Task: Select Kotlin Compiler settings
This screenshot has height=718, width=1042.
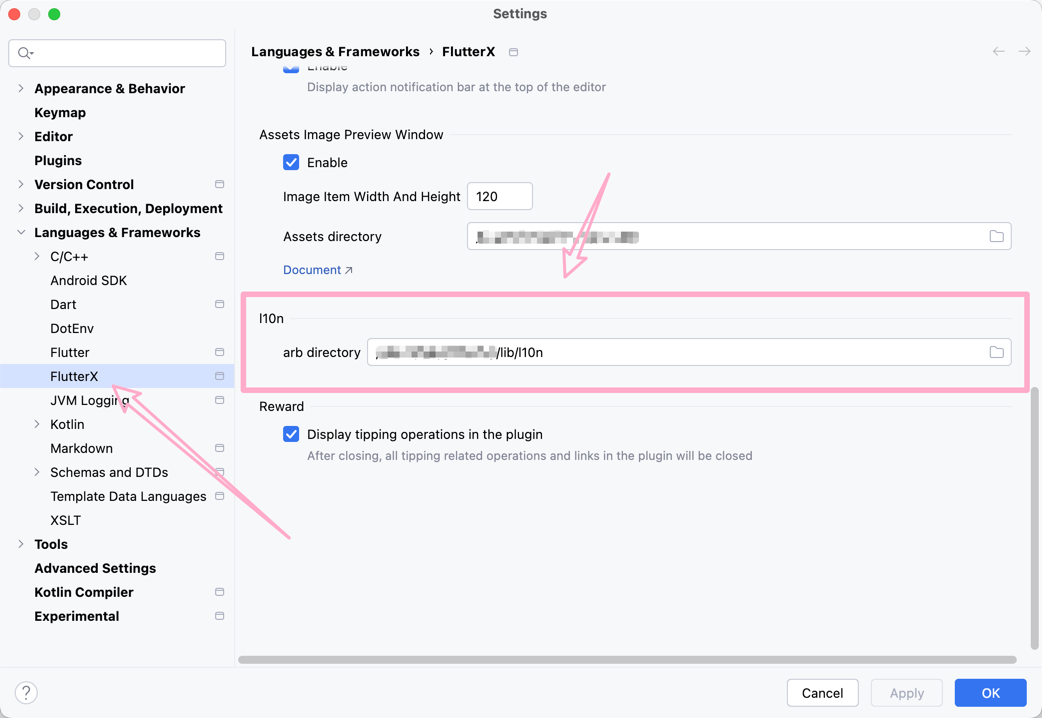Action: coord(84,592)
